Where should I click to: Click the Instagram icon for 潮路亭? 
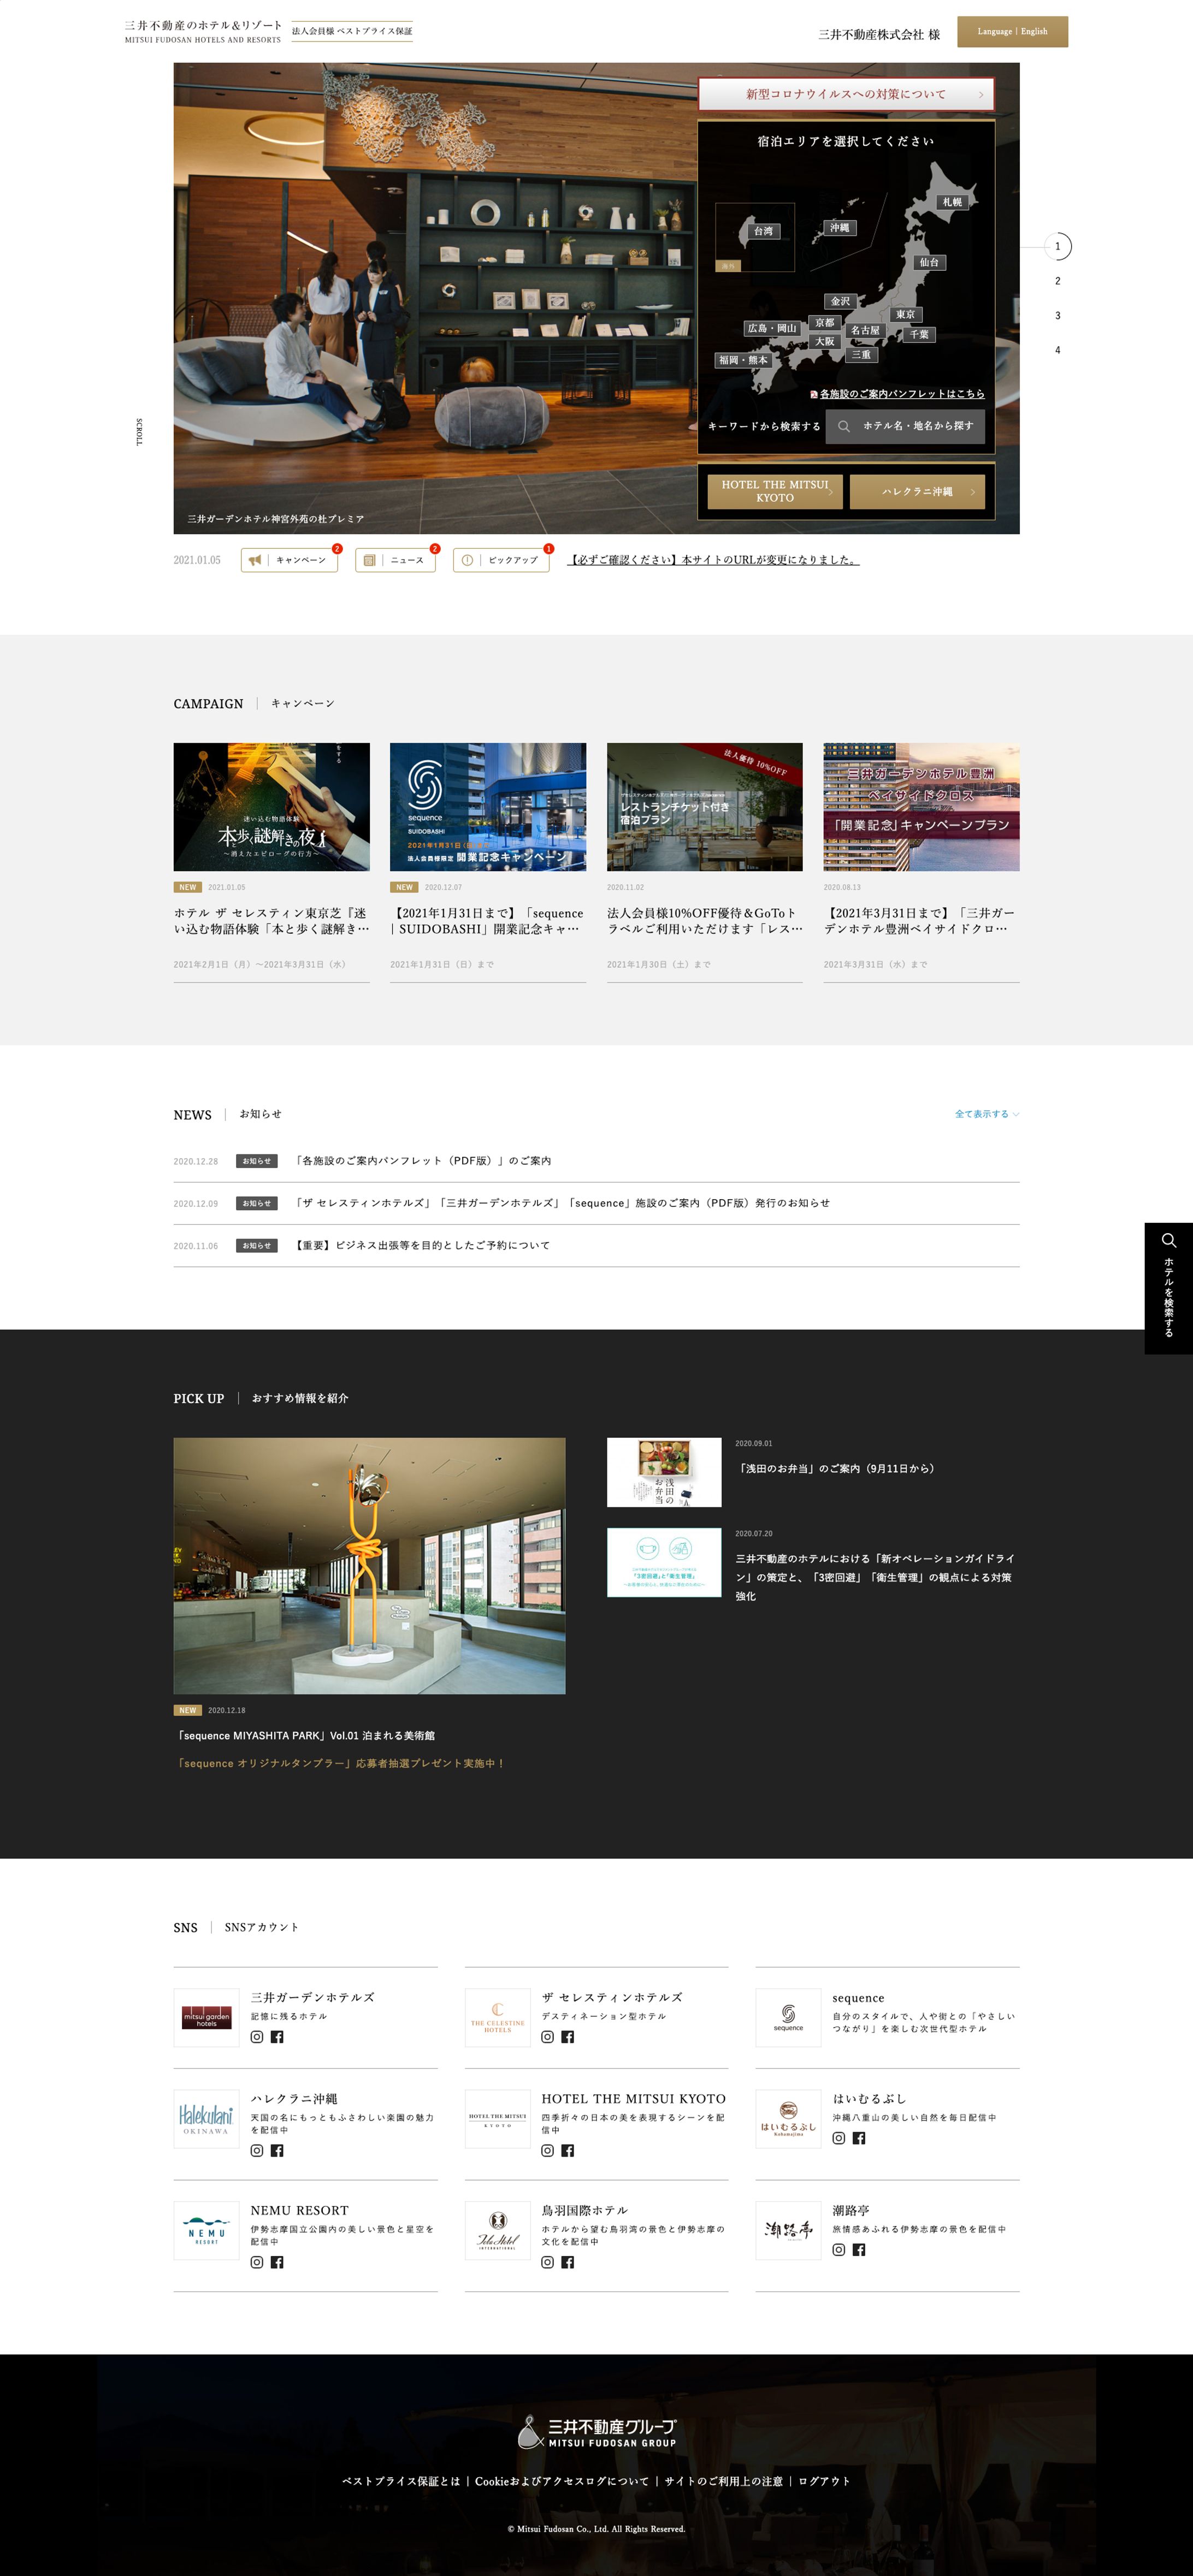[839, 2250]
